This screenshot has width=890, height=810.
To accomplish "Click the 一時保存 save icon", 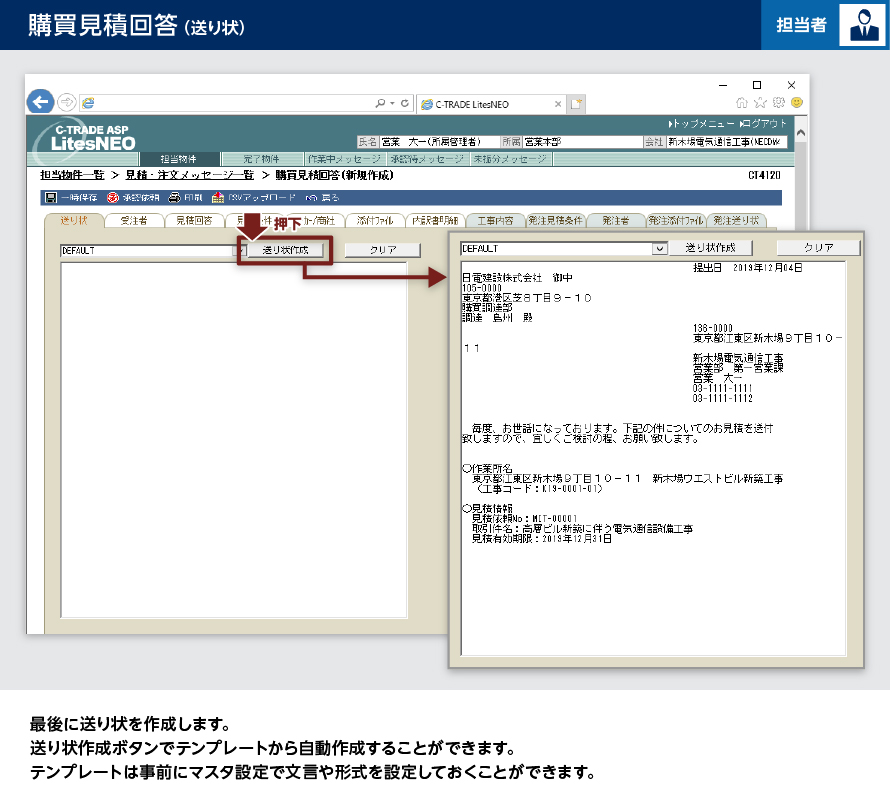I will (x=50, y=198).
